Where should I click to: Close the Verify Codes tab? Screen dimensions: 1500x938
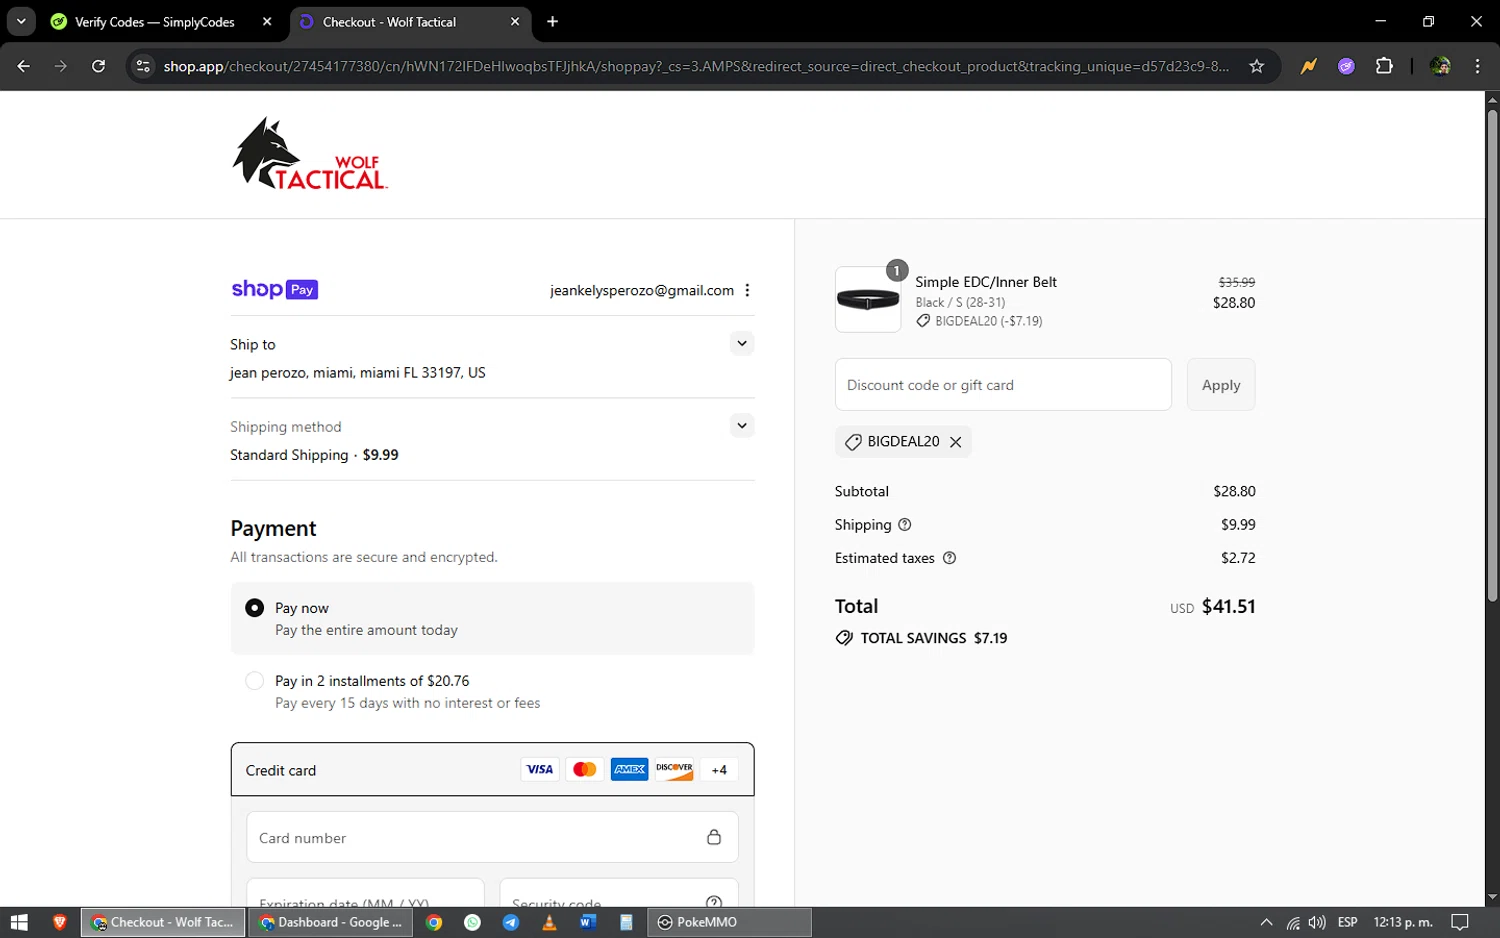[267, 21]
